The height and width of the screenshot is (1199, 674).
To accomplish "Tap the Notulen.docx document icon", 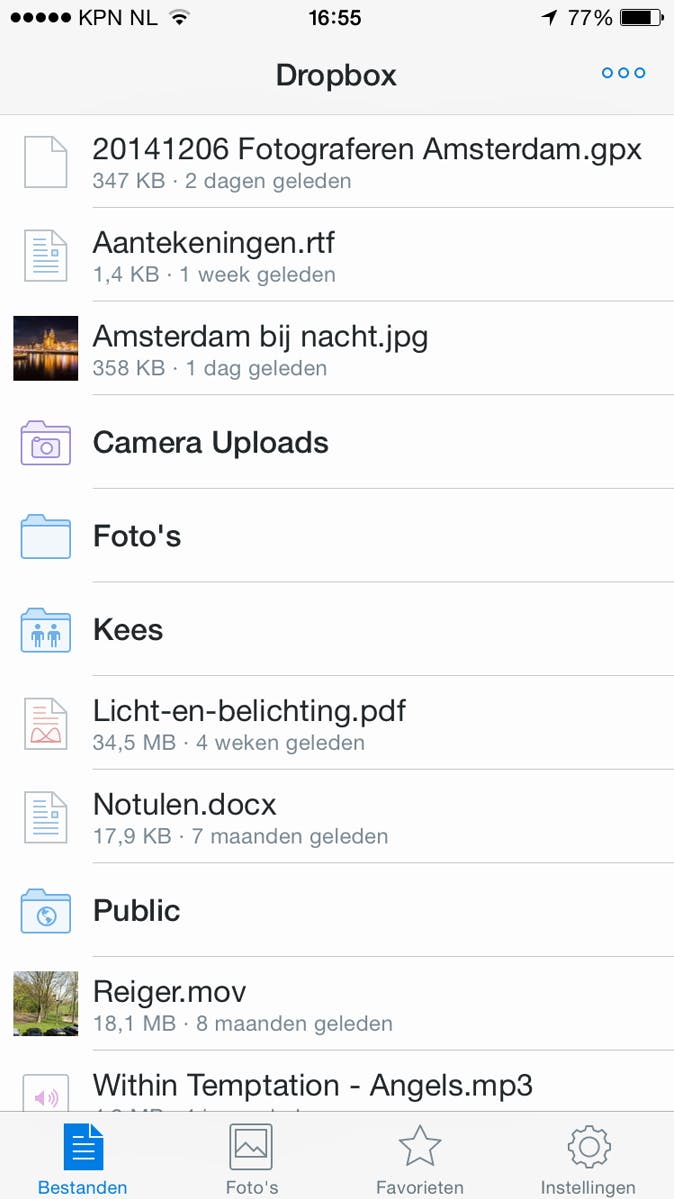I will [x=45, y=817].
